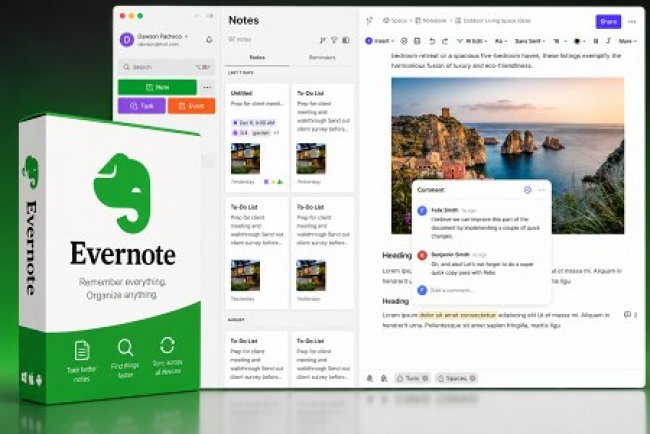This screenshot has height=434, width=650.
Task: Click the Spaces tag chip in the footer
Action: coord(456,378)
